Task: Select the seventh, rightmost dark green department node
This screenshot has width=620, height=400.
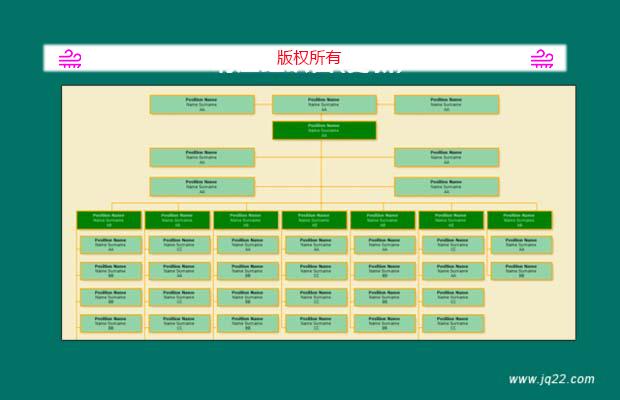Action: (519, 219)
